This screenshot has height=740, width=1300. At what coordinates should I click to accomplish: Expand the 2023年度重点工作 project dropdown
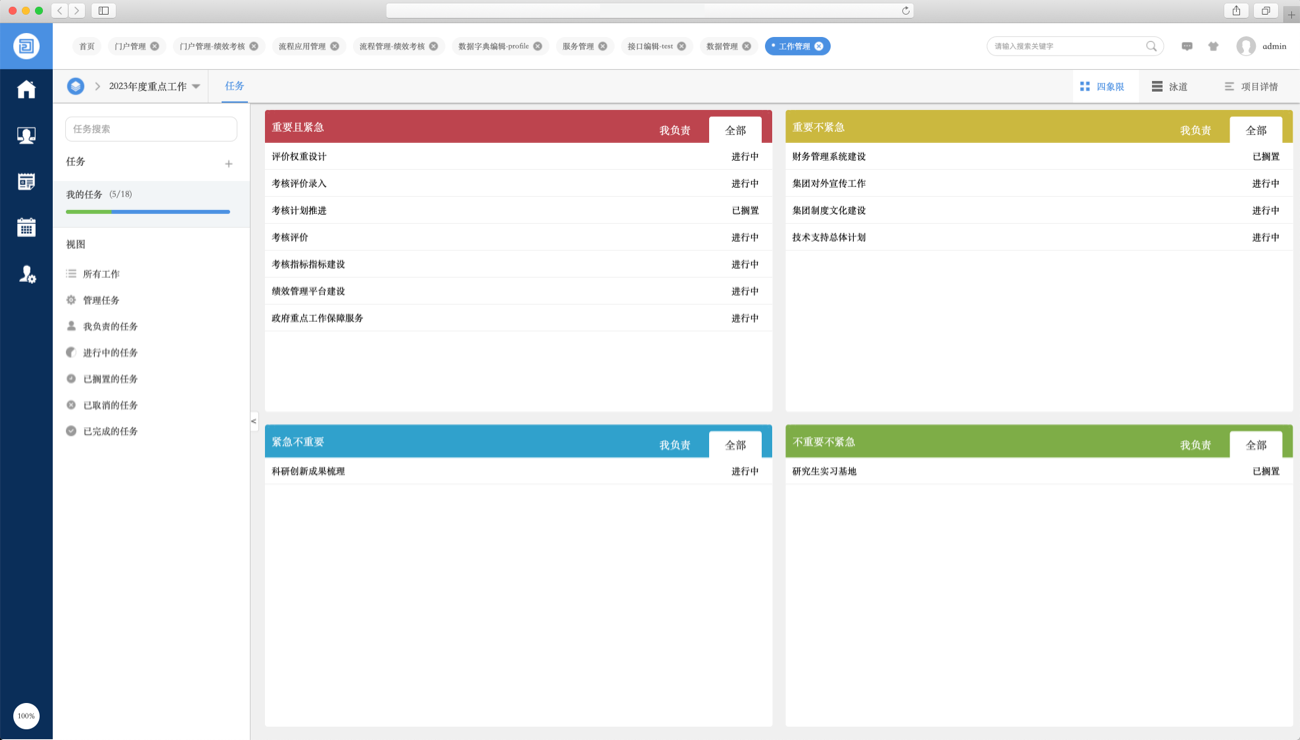point(196,87)
